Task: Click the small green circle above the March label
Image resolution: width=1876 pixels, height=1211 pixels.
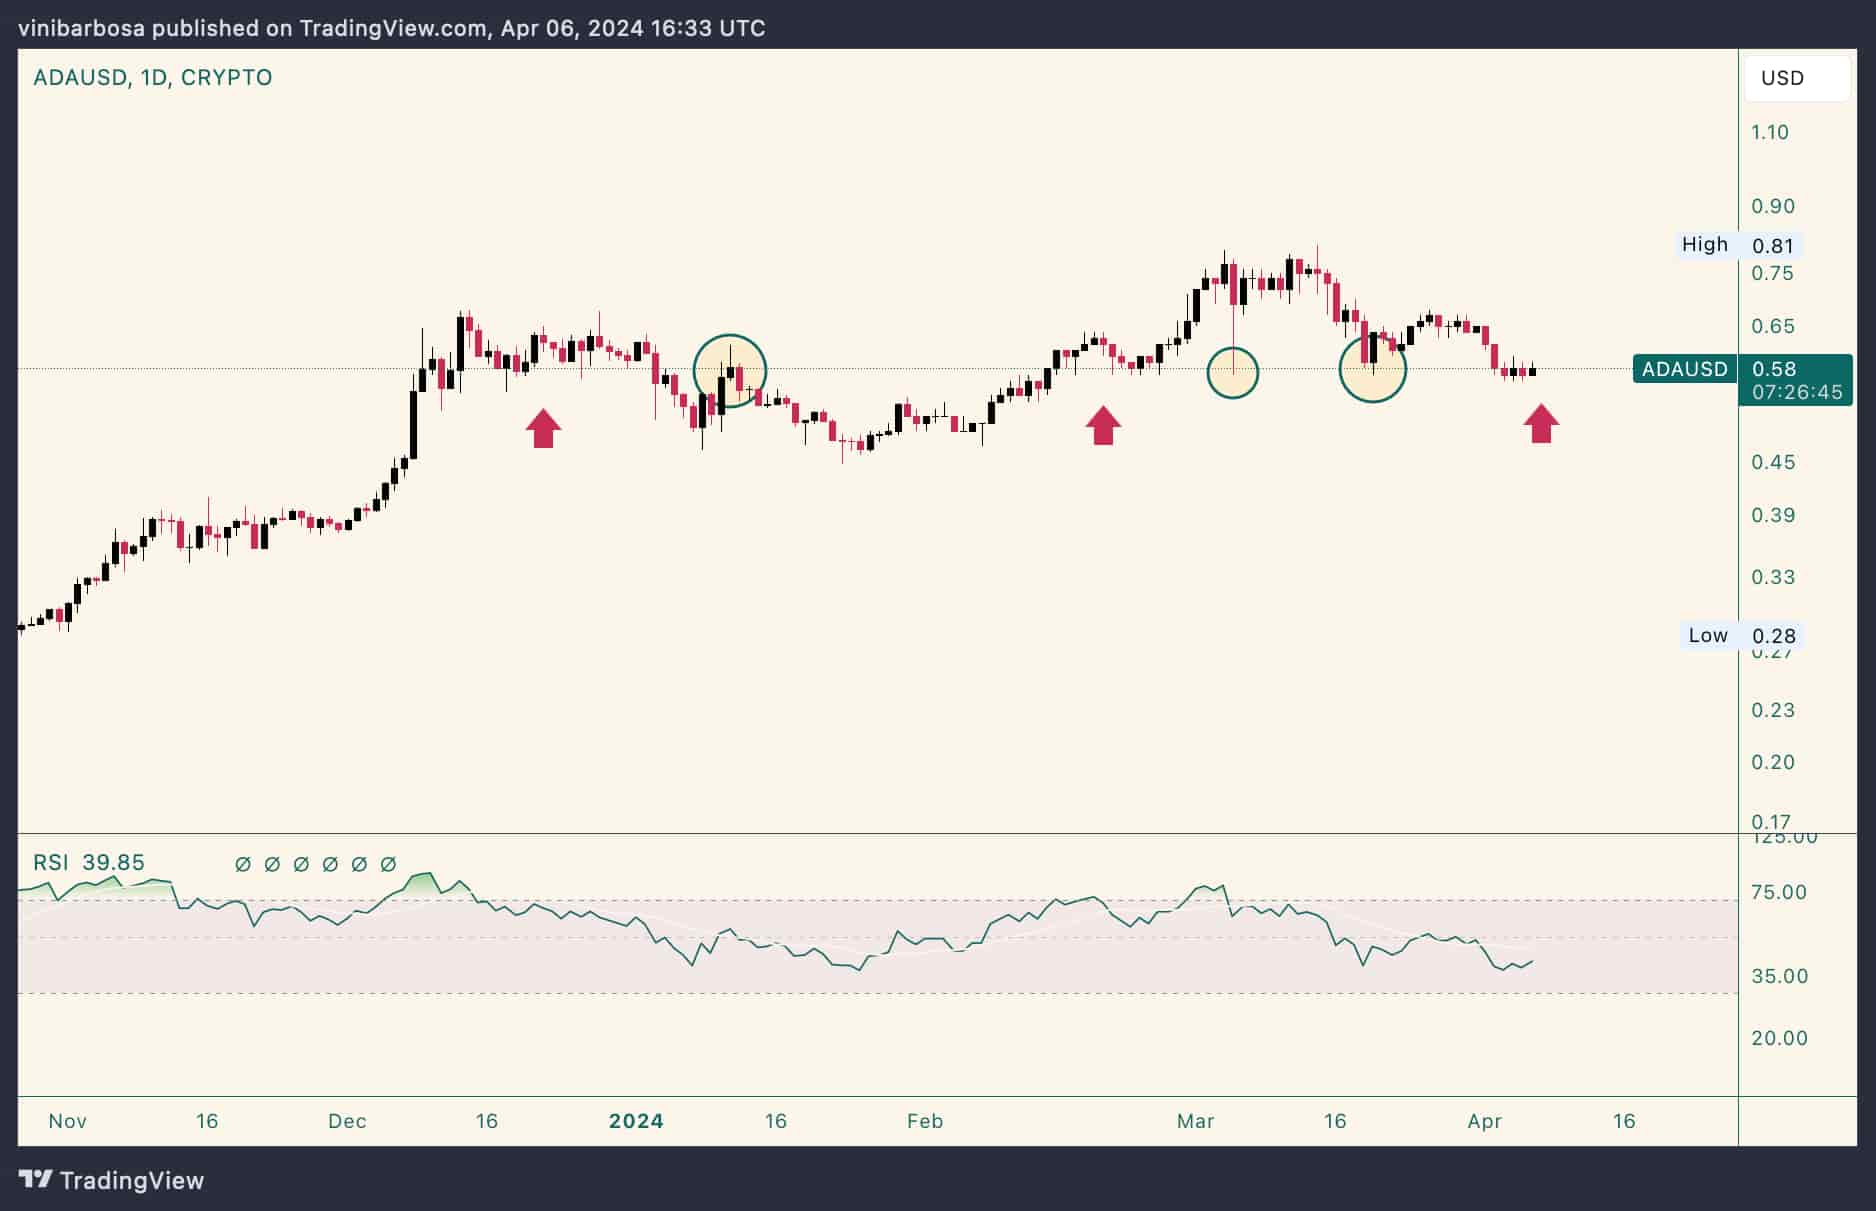Action: [1233, 371]
